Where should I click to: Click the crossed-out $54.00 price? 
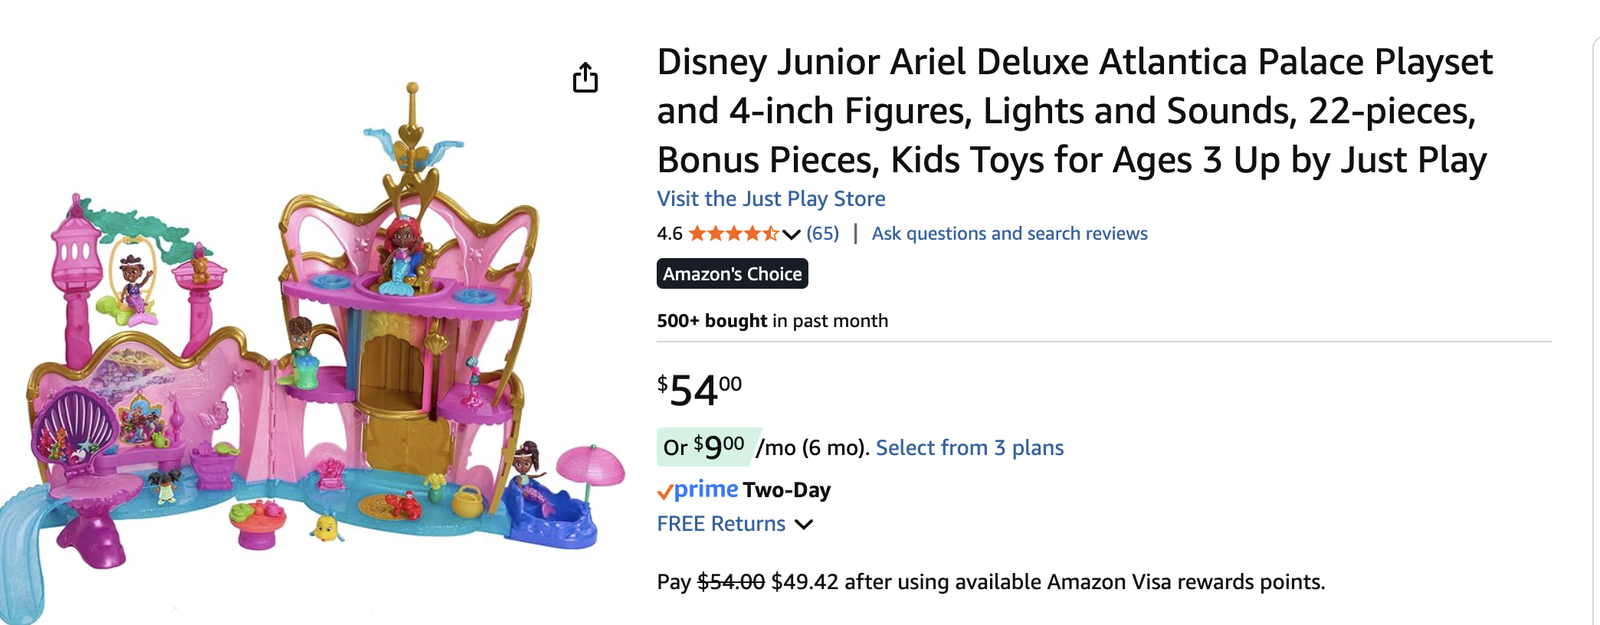(730, 582)
